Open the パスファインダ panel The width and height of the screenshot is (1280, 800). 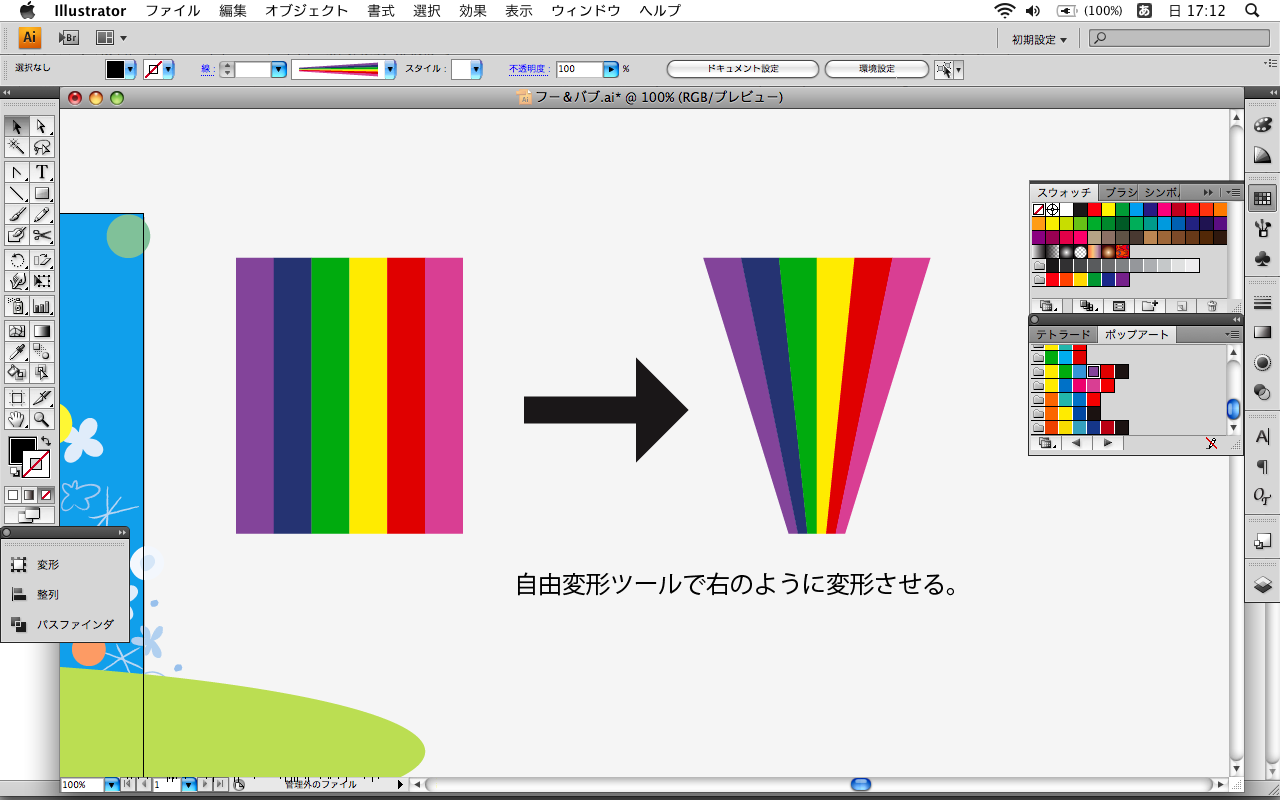(x=64, y=624)
